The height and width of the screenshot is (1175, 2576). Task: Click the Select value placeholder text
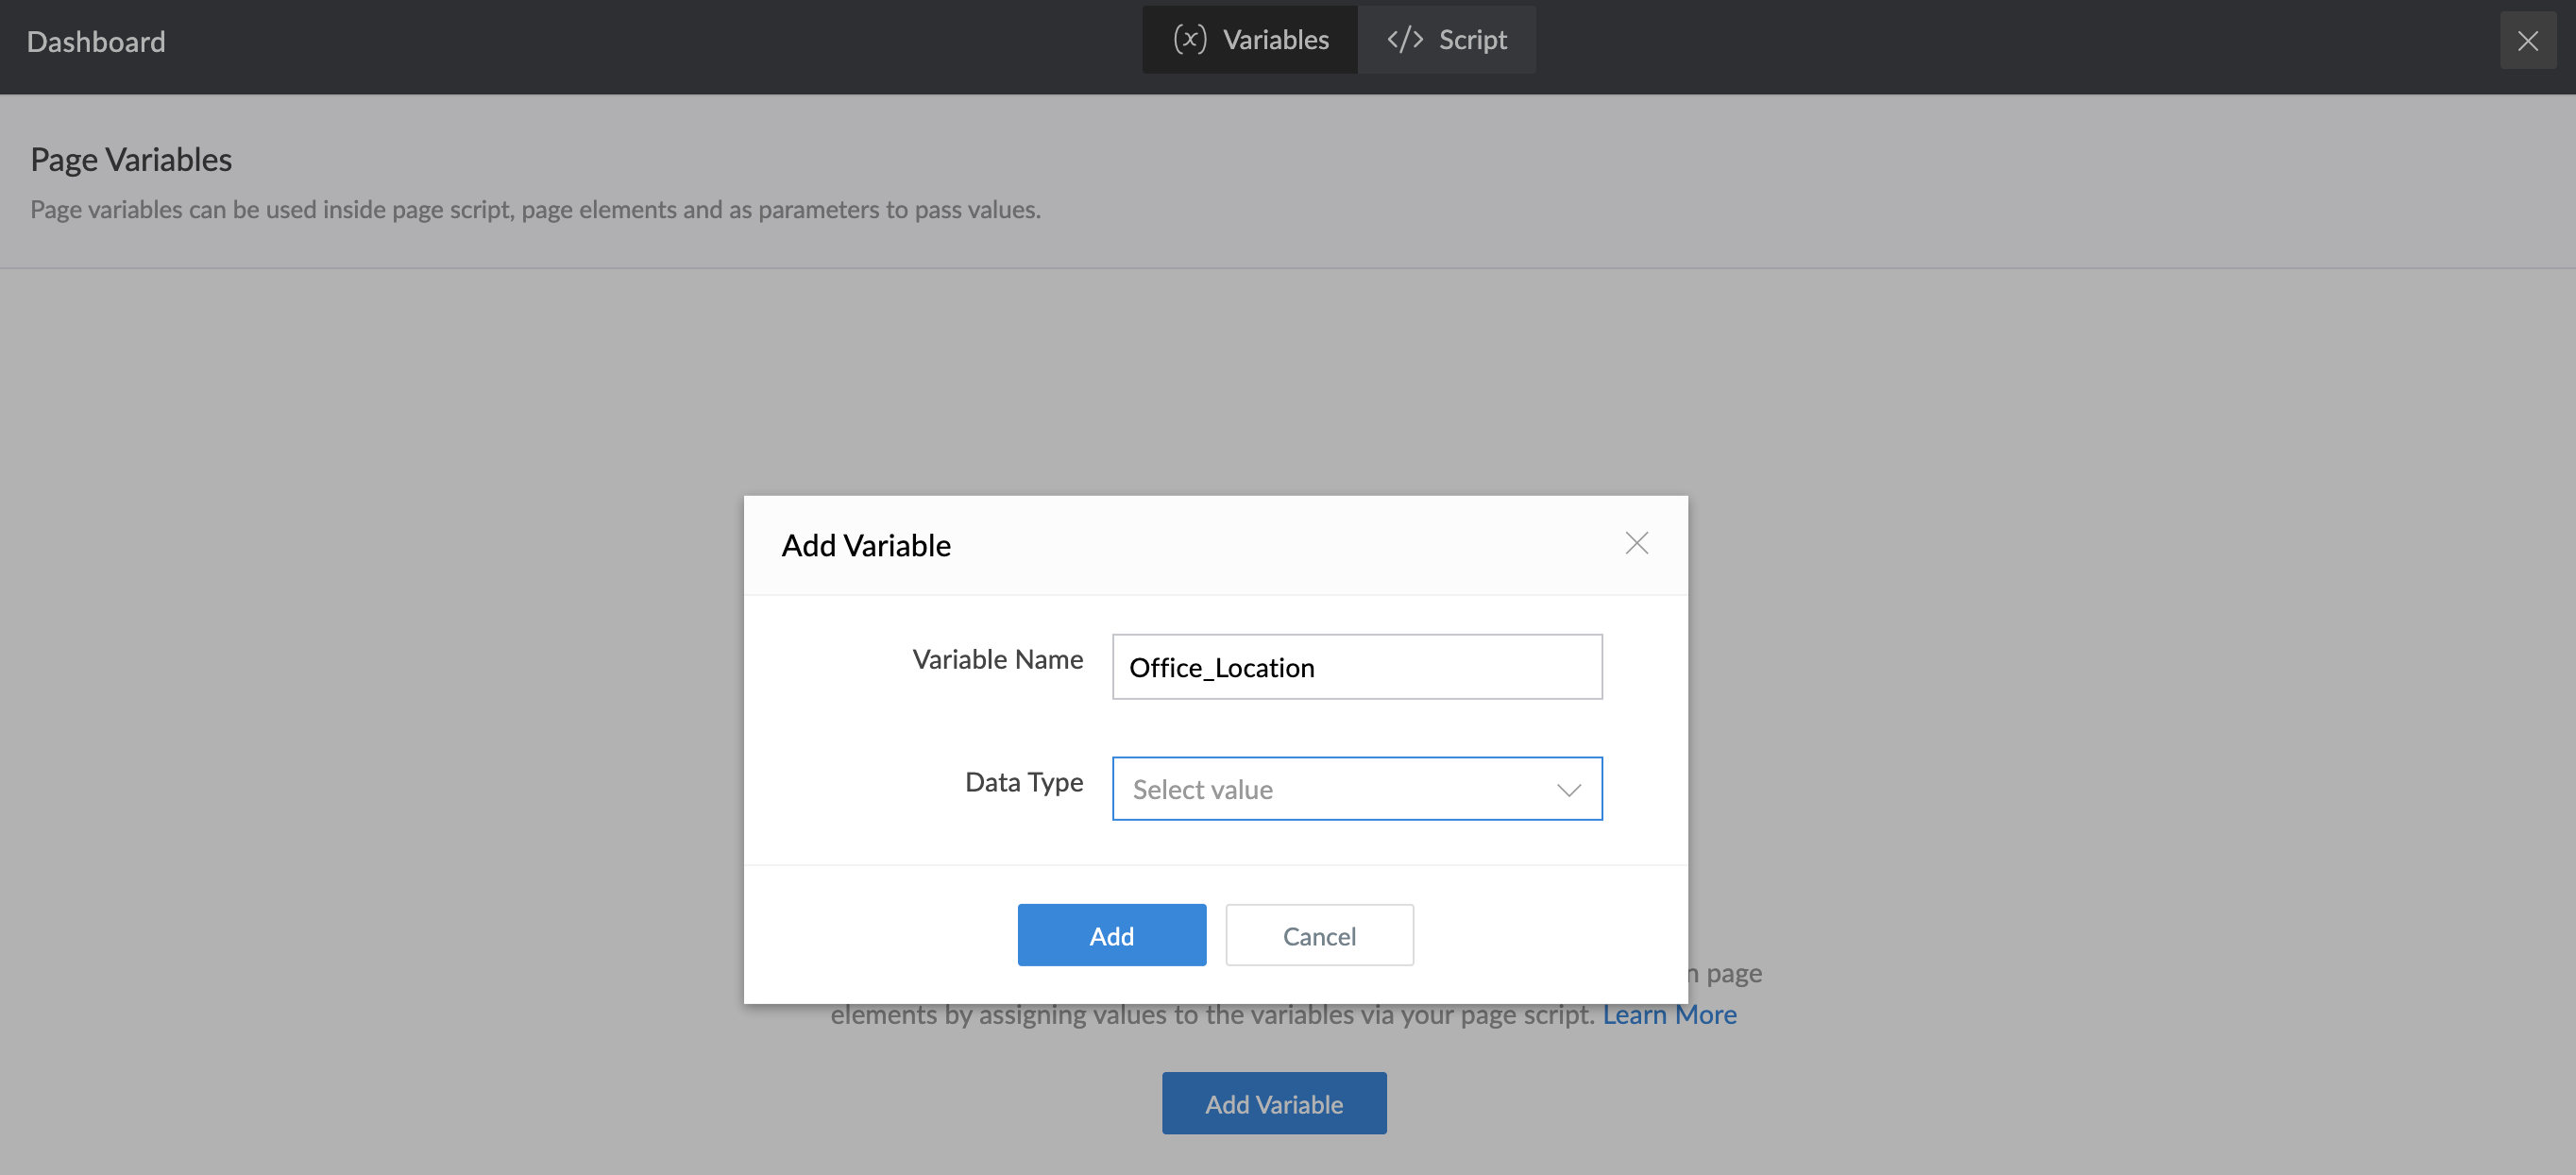tap(1202, 790)
